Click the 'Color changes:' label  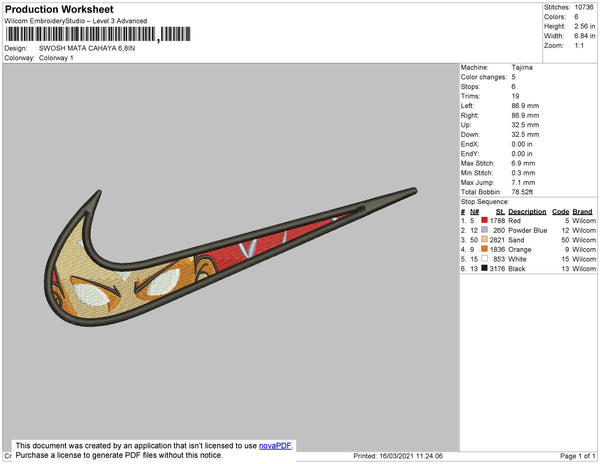(x=483, y=77)
